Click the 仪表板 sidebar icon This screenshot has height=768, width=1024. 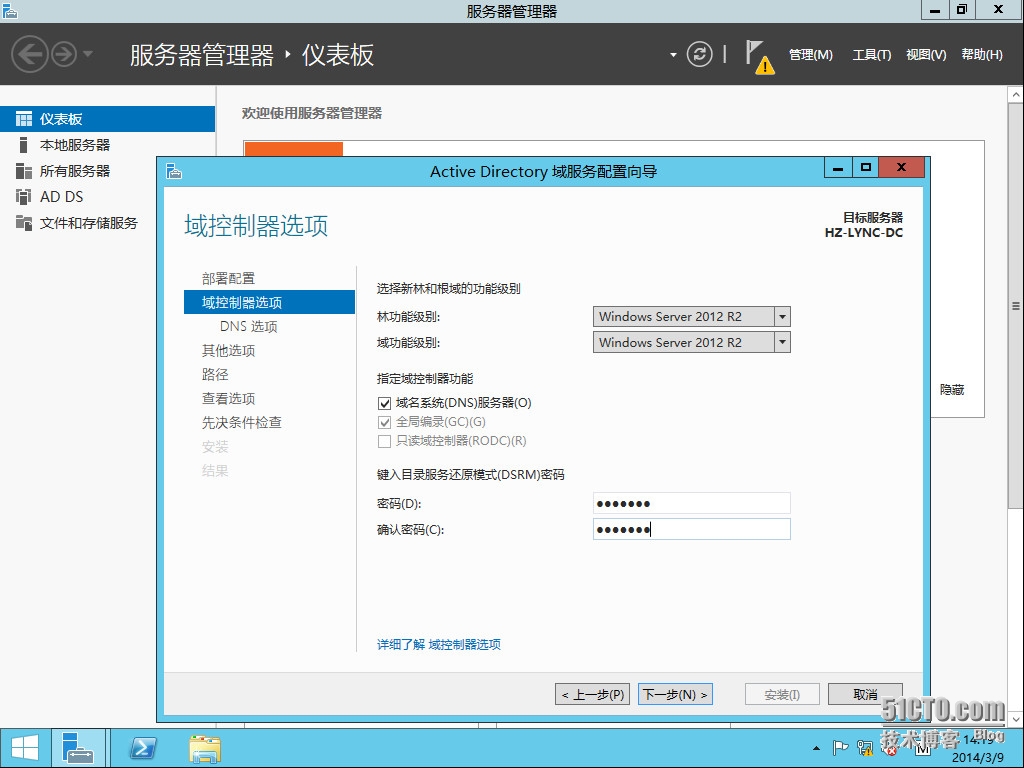tap(24, 119)
